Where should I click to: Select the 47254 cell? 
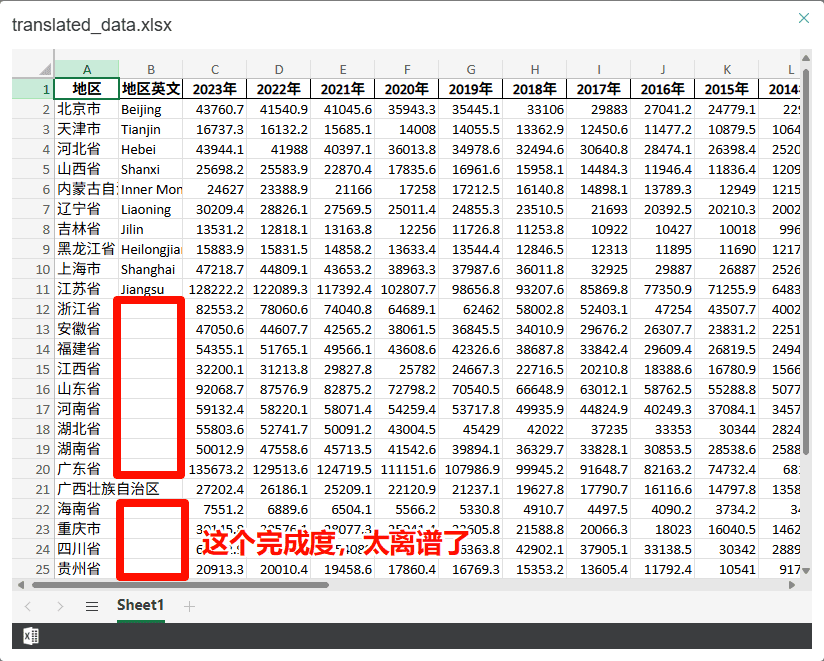tap(663, 309)
